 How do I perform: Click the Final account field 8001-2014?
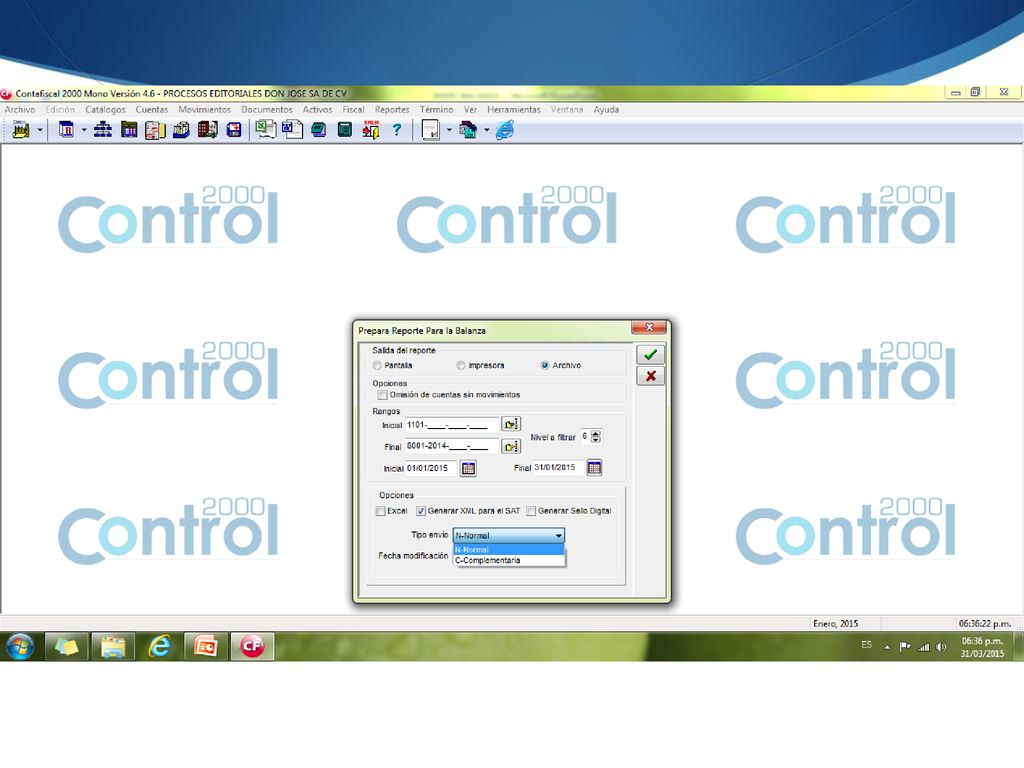pyautogui.click(x=451, y=447)
